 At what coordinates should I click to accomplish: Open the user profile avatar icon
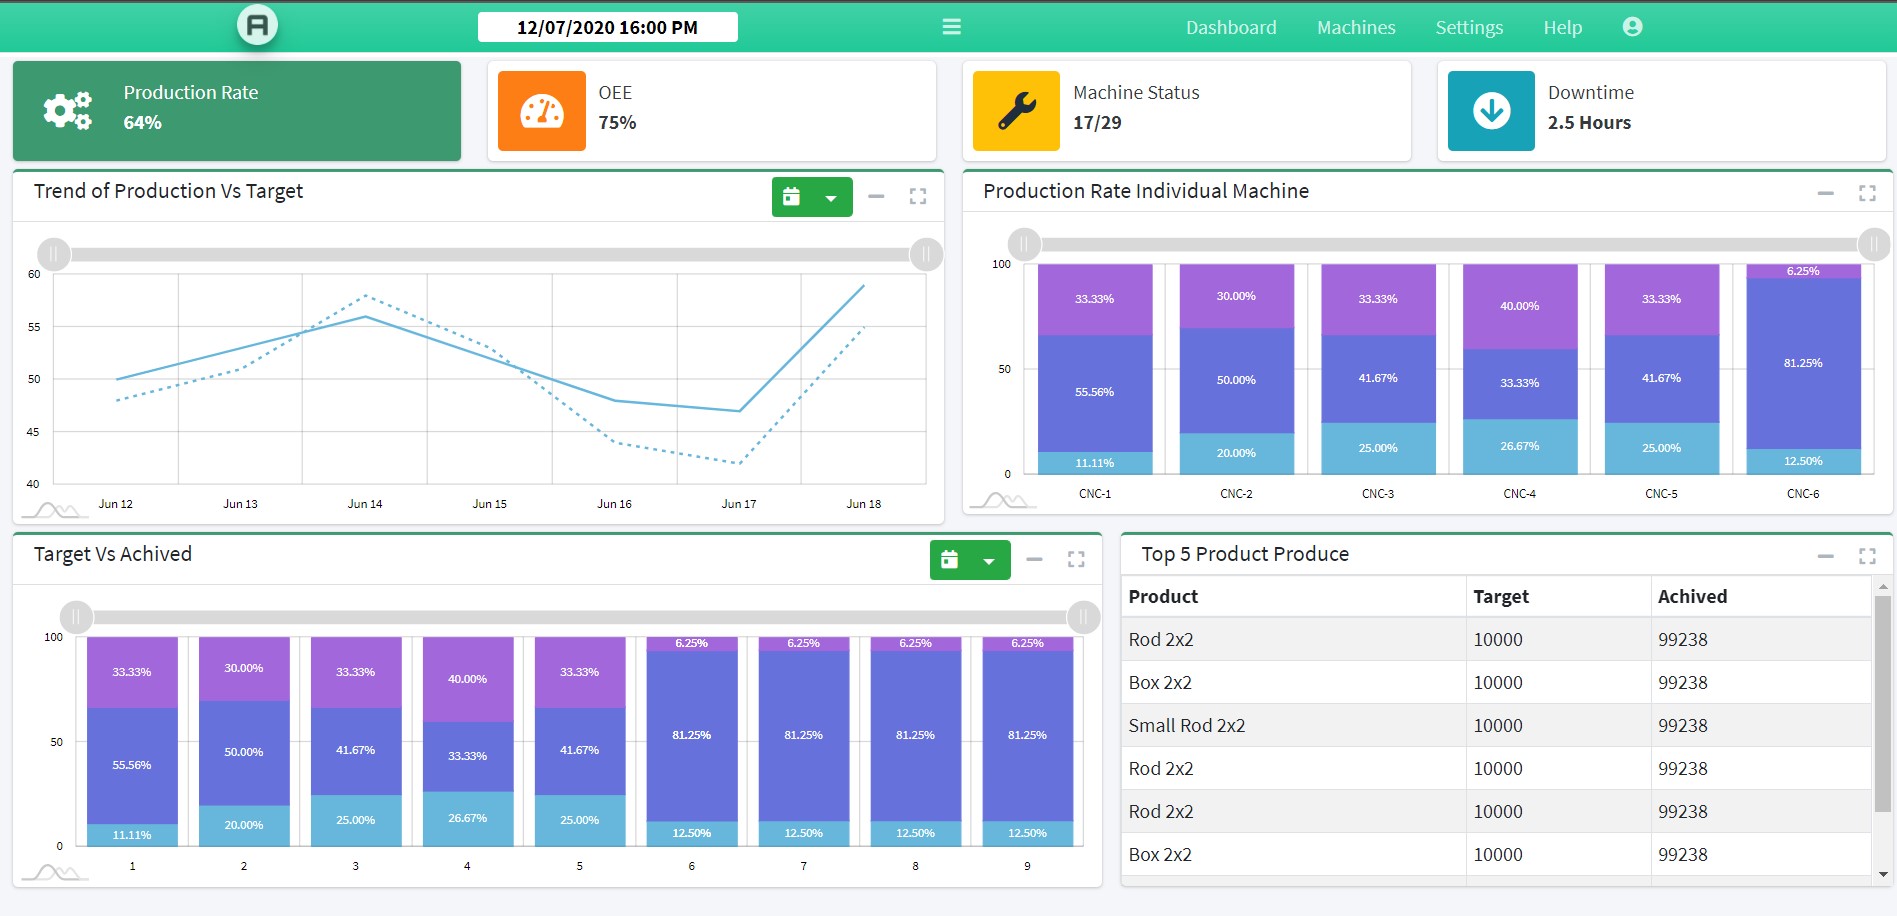coord(1632,27)
